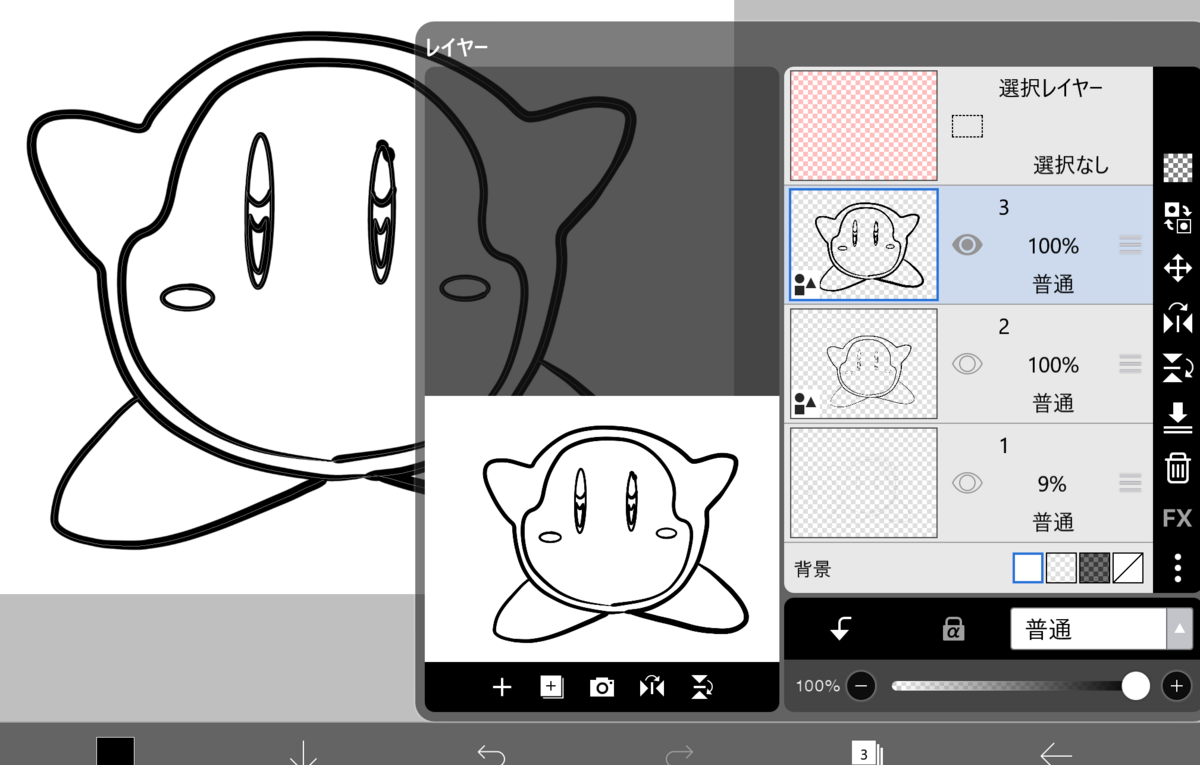Toggle visibility of layer 1
Viewport: 1200px width, 765px height.
(967, 483)
